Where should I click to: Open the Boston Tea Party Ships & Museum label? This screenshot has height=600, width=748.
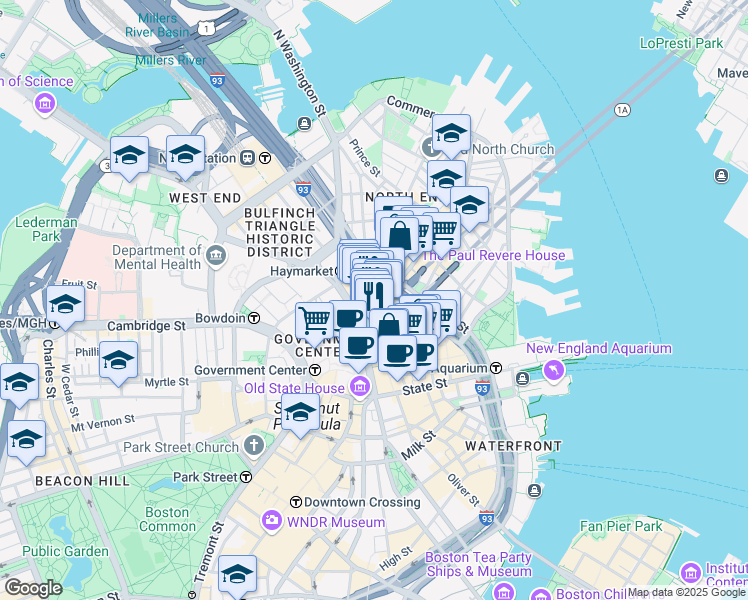(x=478, y=564)
